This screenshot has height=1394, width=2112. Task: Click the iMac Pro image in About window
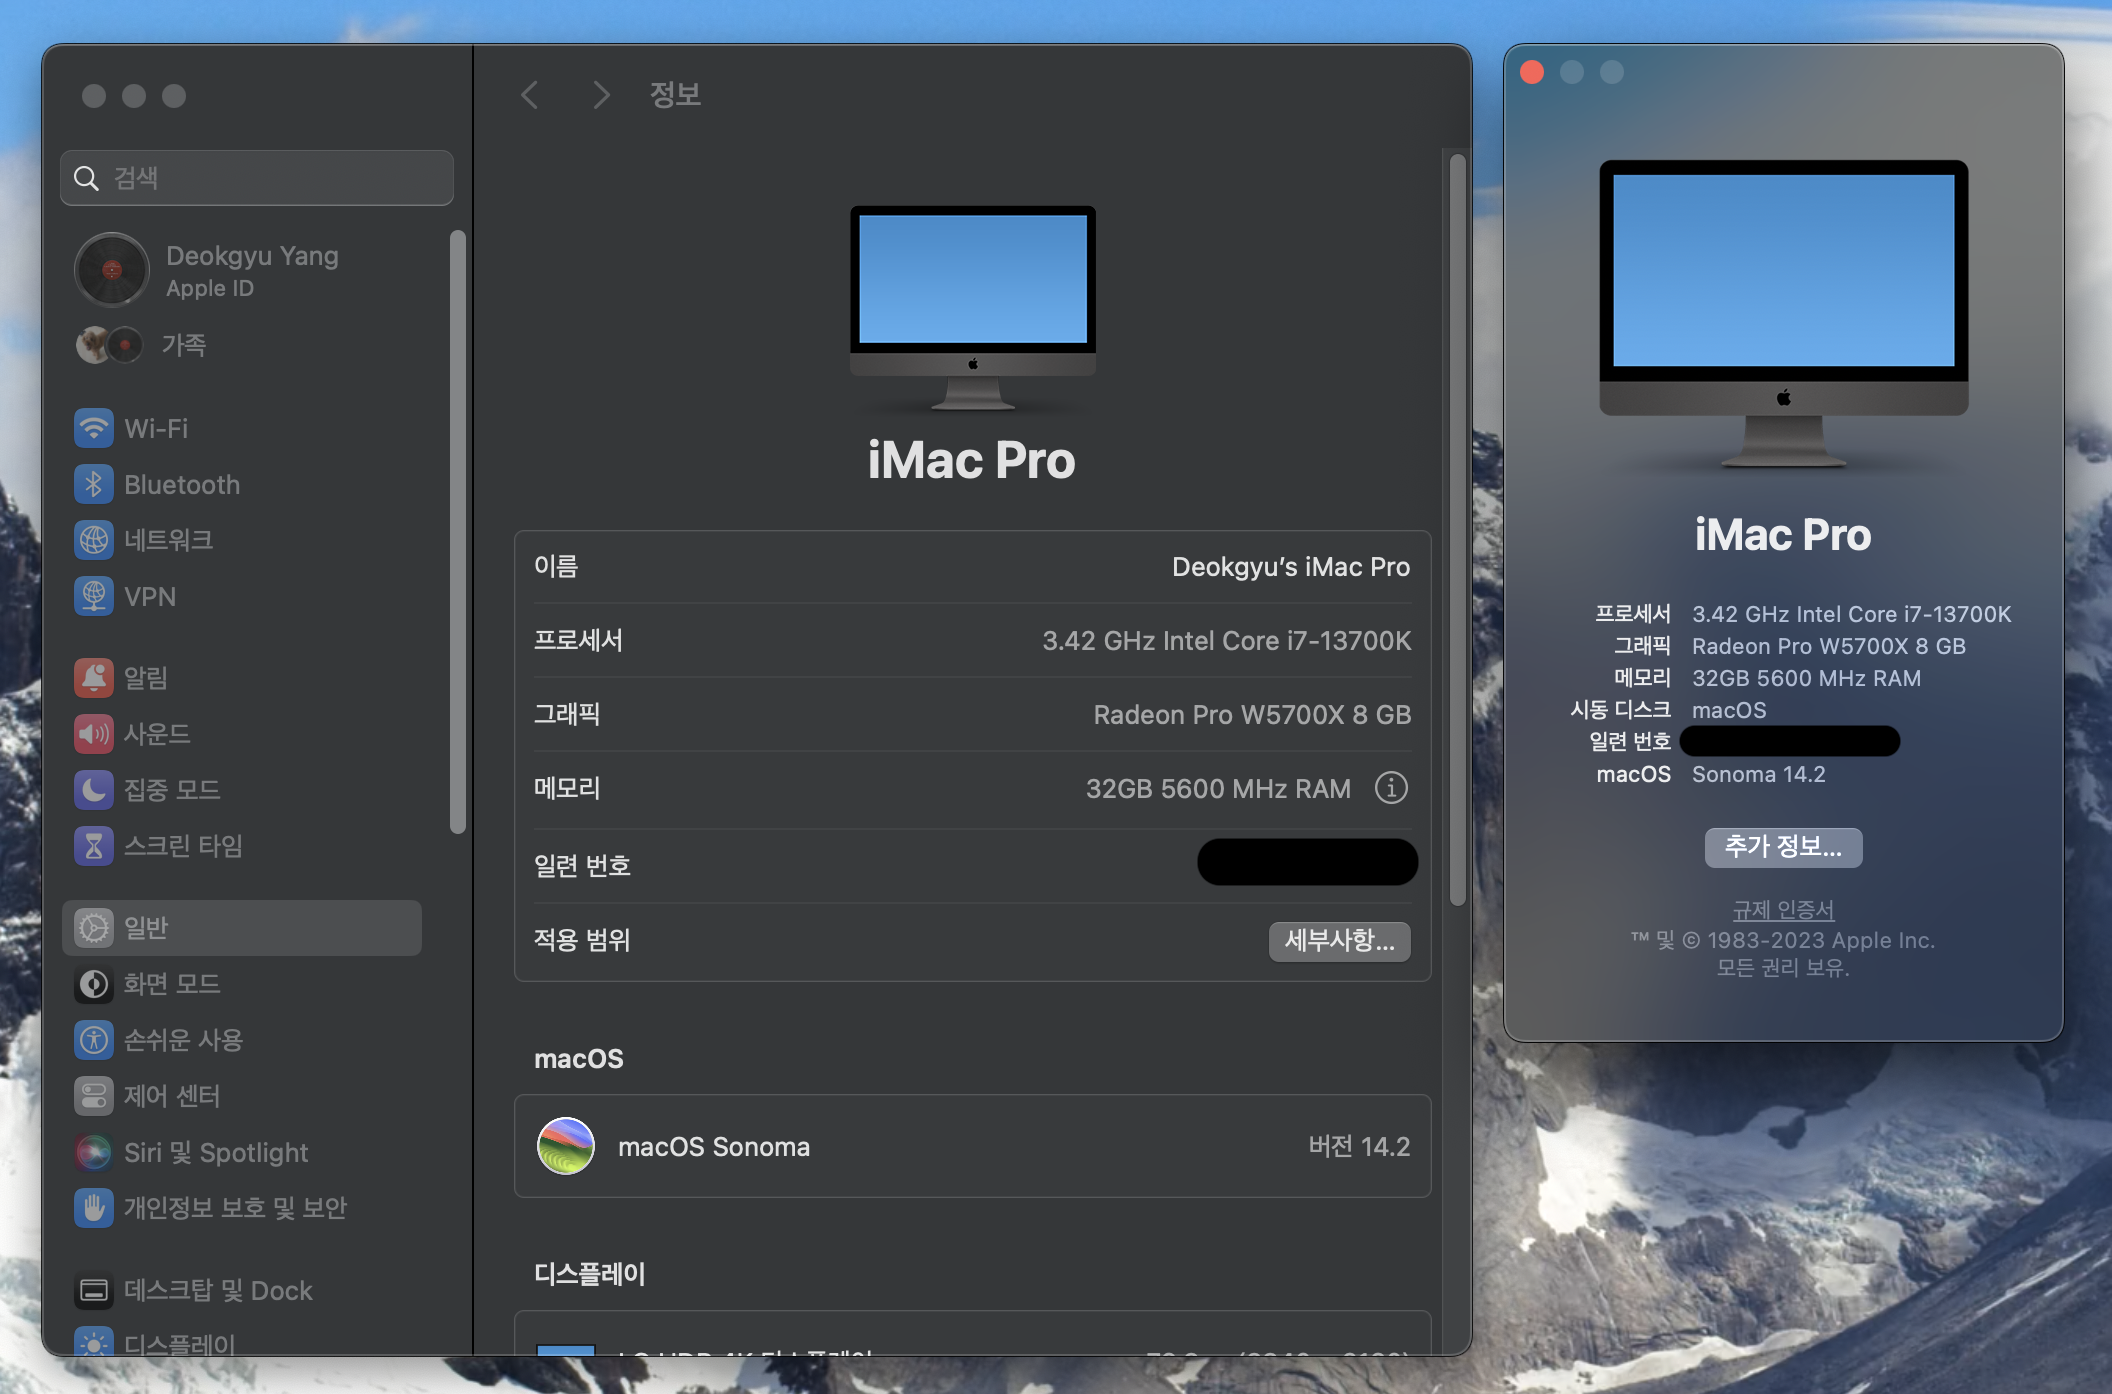pos(1783,314)
